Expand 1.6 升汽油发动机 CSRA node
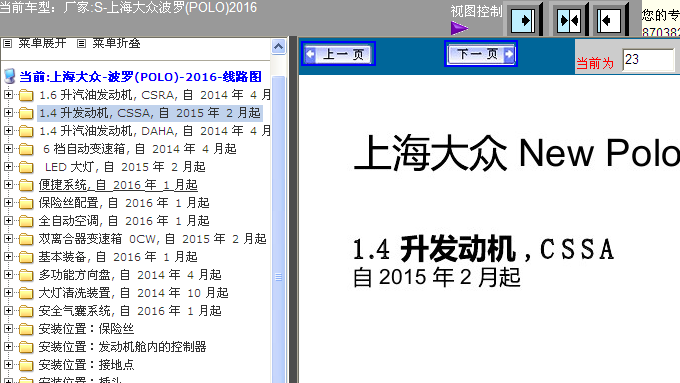This screenshot has height=383, width=680. pos(8,94)
